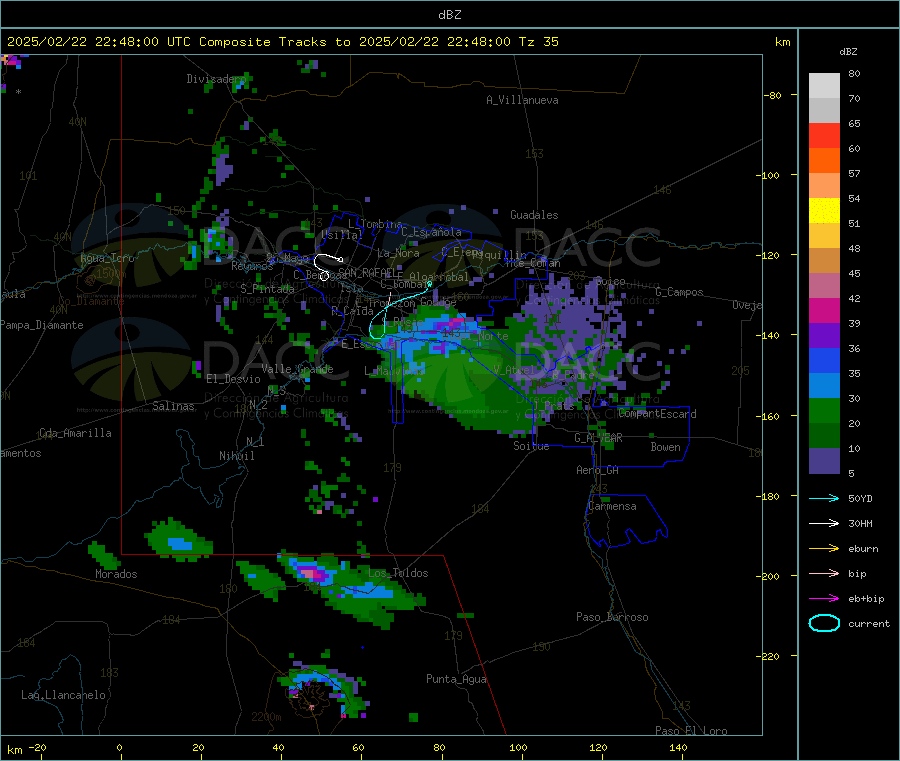This screenshot has width=900, height=761.
Task: Click the eb+bip magenta arrow legend icon
Action: coord(824,598)
